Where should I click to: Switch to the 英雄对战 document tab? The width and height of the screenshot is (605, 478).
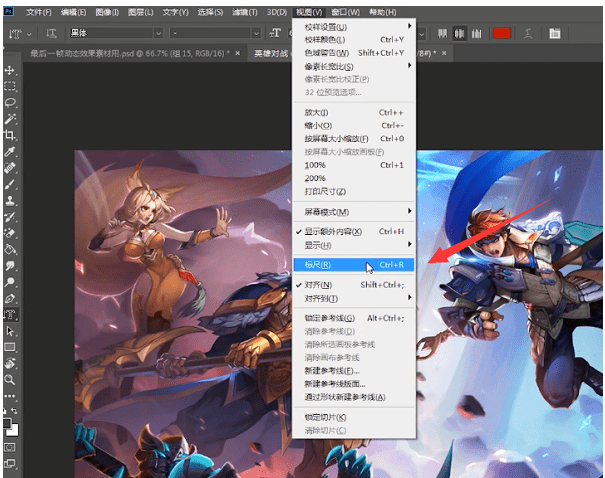point(270,52)
